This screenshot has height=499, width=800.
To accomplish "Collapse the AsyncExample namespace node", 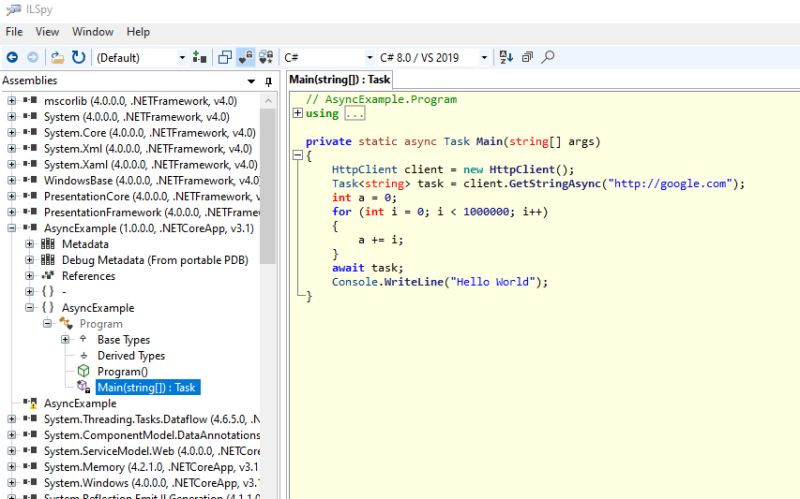I will [30, 308].
